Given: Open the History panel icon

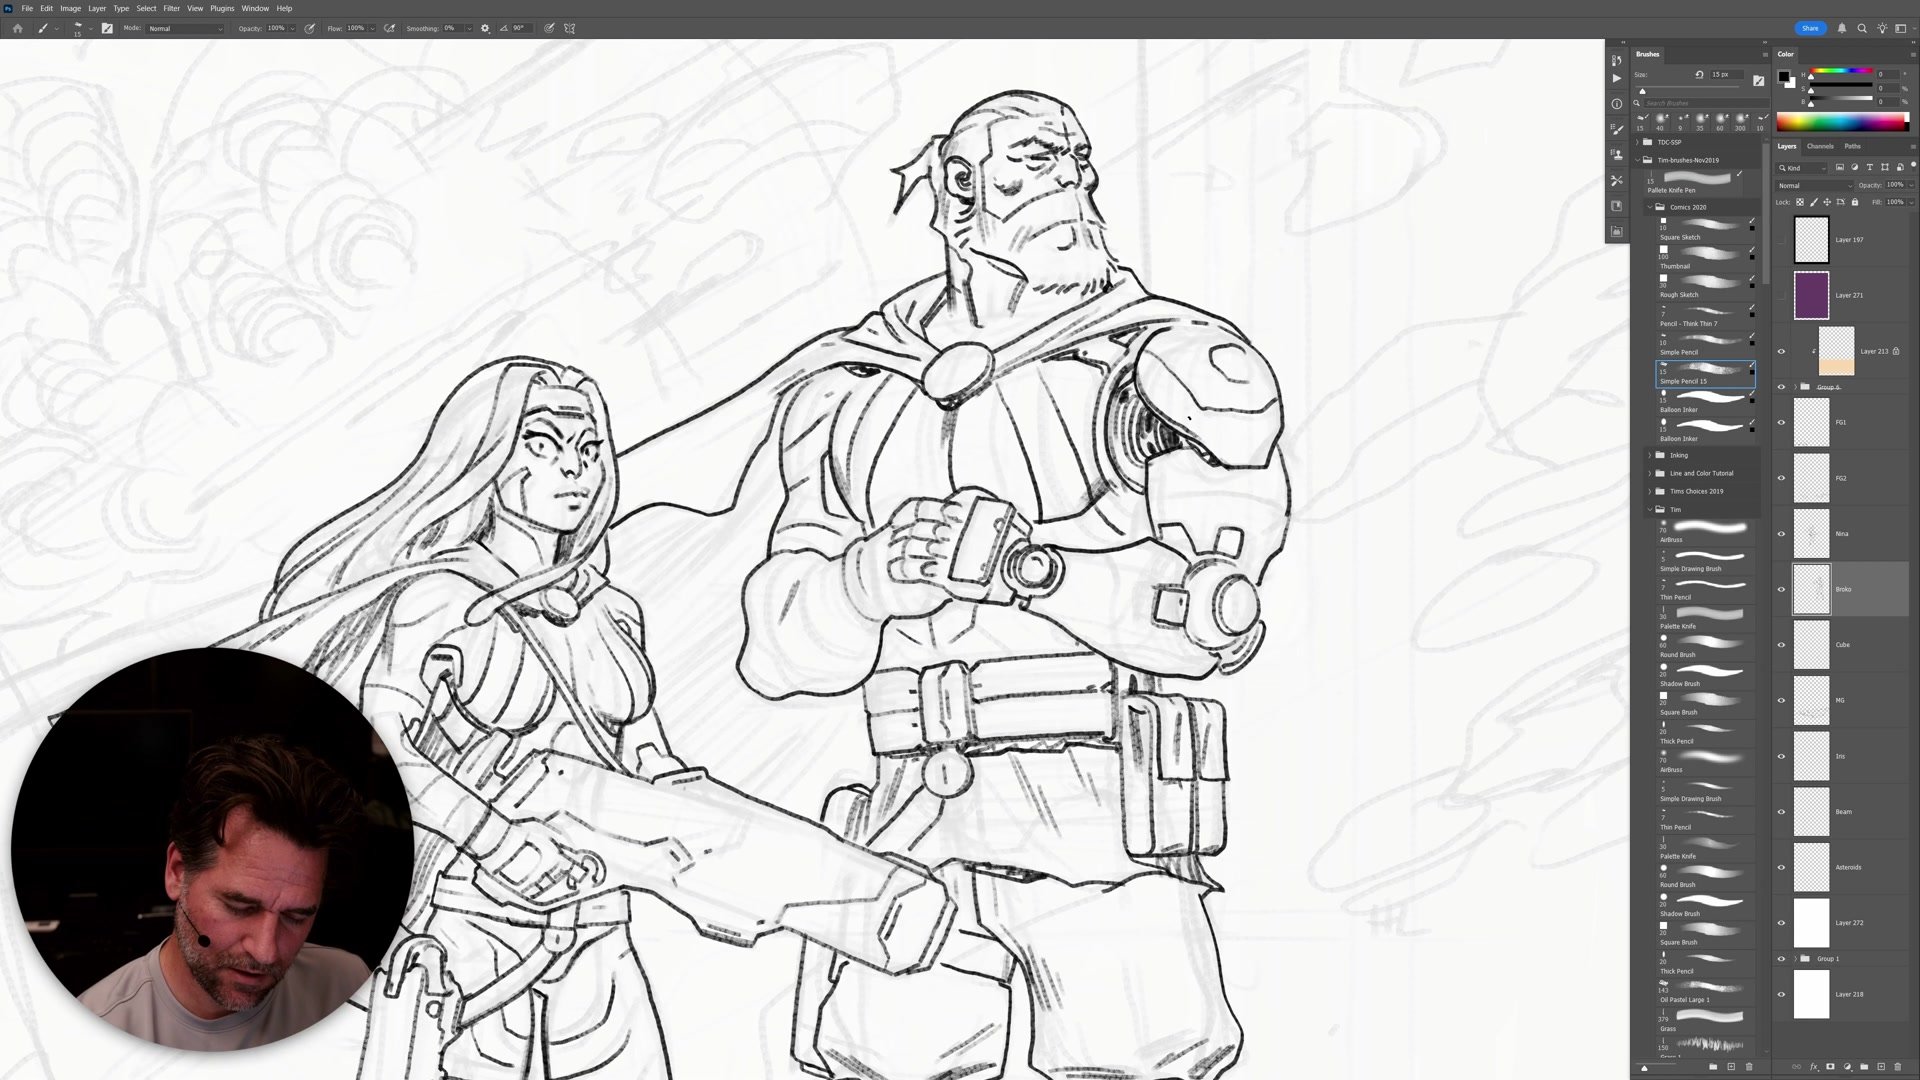Looking at the screenshot, I should click(1617, 61).
